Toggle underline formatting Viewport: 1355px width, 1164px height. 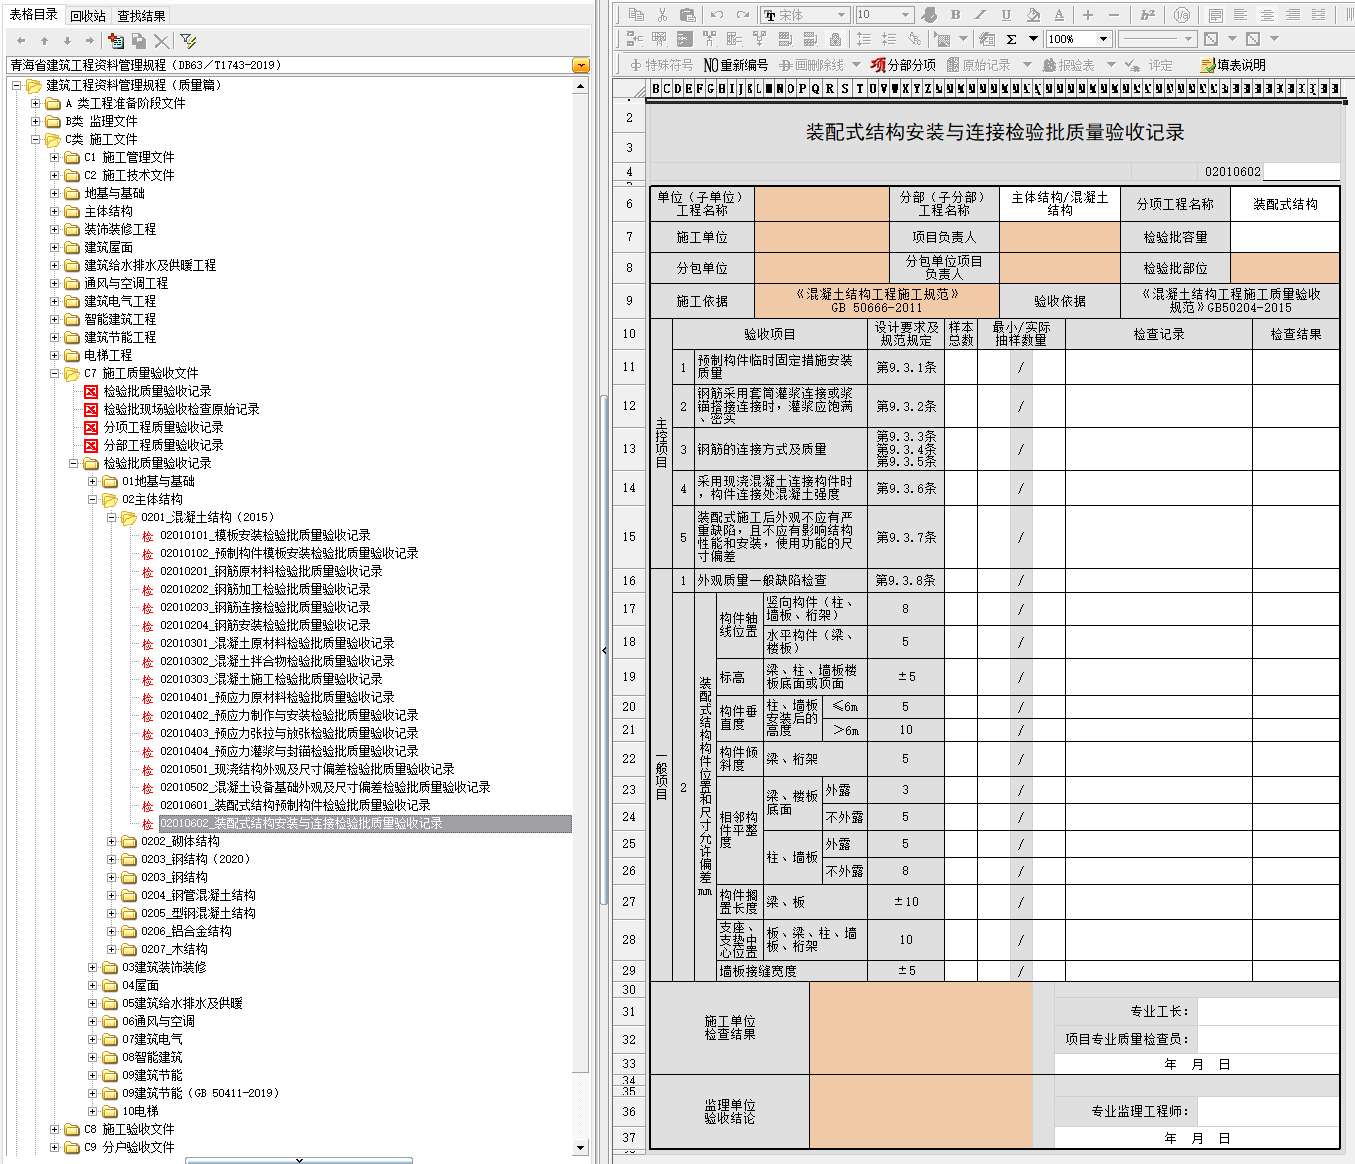(x=1006, y=15)
